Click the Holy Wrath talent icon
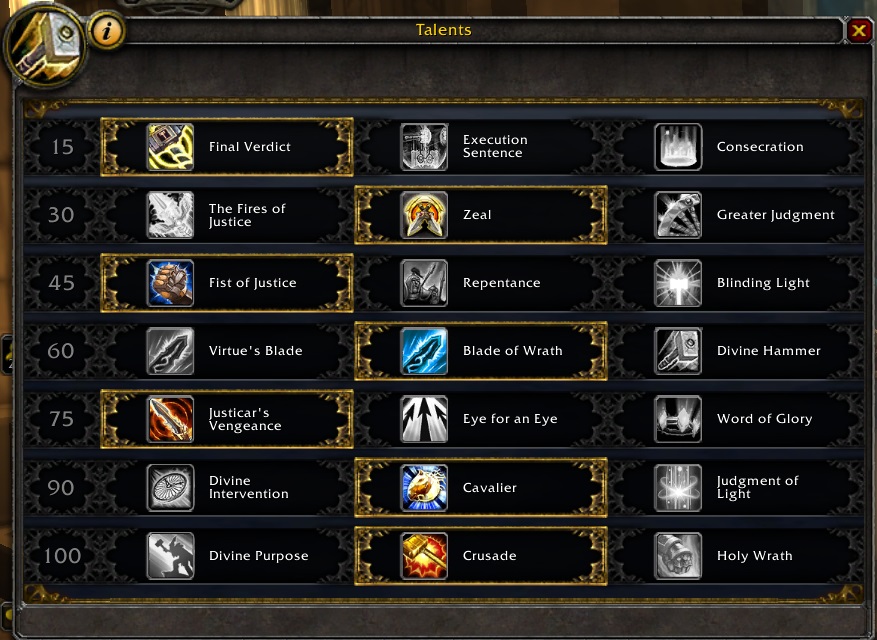The image size is (877, 640). [678, 556]
